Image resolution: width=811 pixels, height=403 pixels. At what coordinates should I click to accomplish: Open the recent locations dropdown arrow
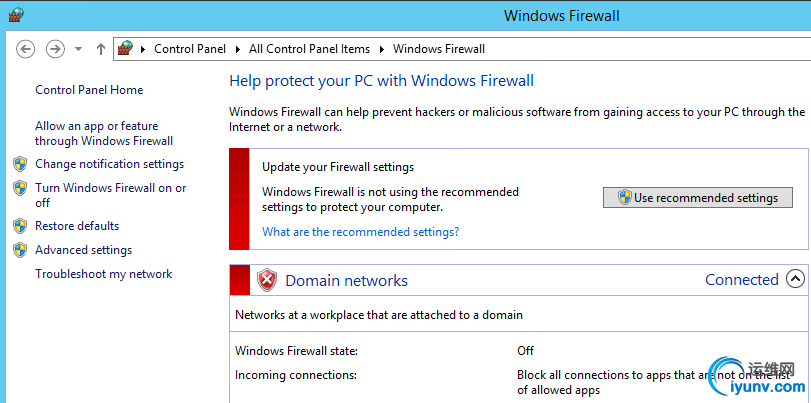point(78,48)
